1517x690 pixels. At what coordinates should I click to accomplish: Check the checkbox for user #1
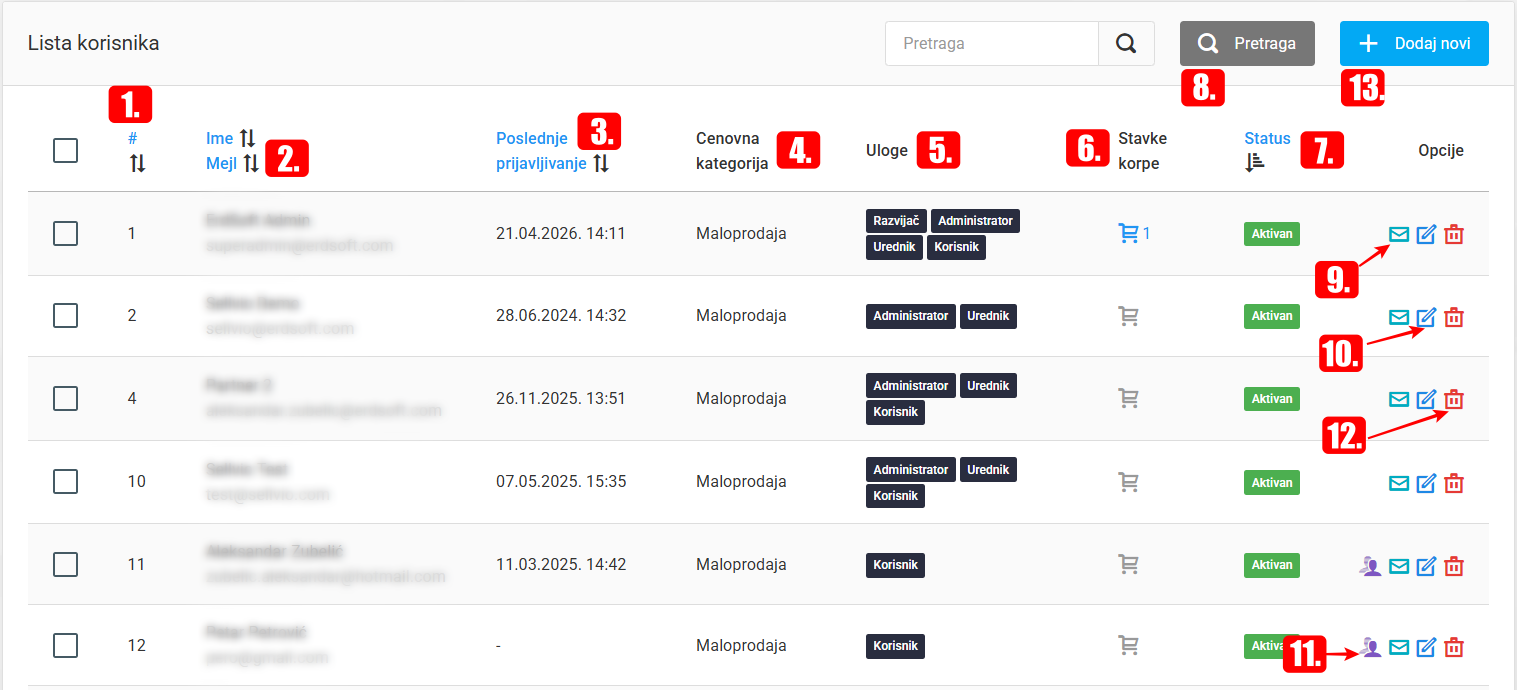[65, 233]
